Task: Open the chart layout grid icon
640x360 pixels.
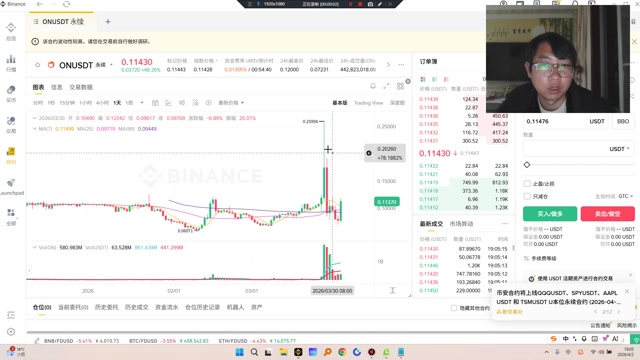Action: point(400,86)
